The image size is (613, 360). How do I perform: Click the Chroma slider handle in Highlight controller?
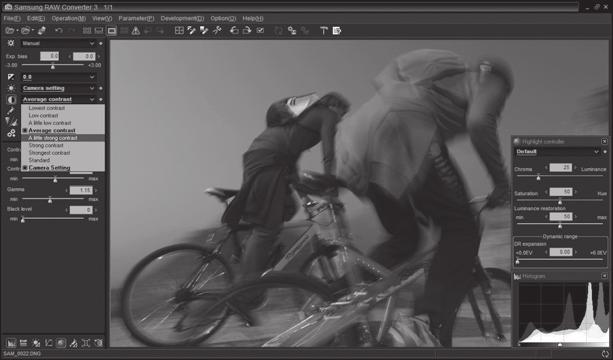[538, 178]
